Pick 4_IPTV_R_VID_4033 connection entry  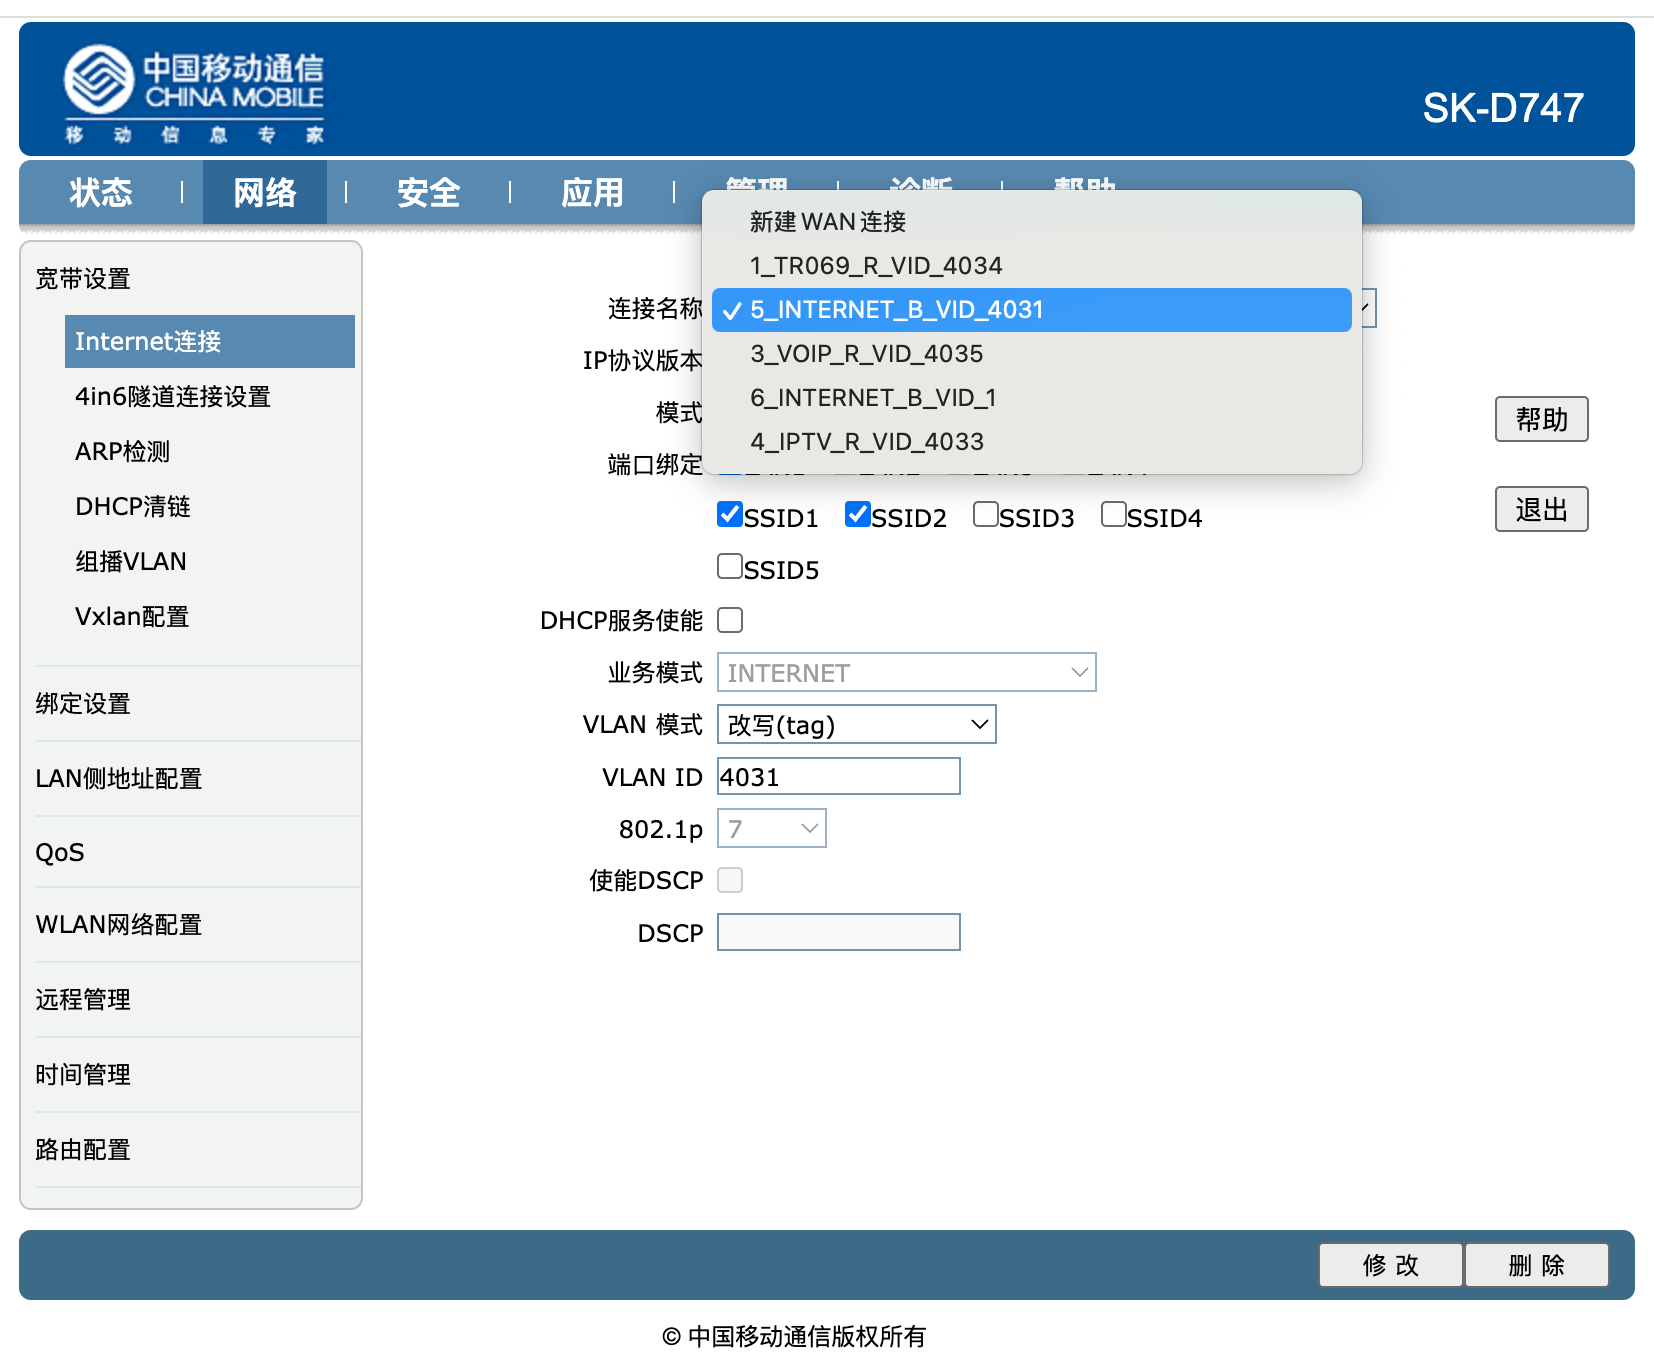(867, 442)
